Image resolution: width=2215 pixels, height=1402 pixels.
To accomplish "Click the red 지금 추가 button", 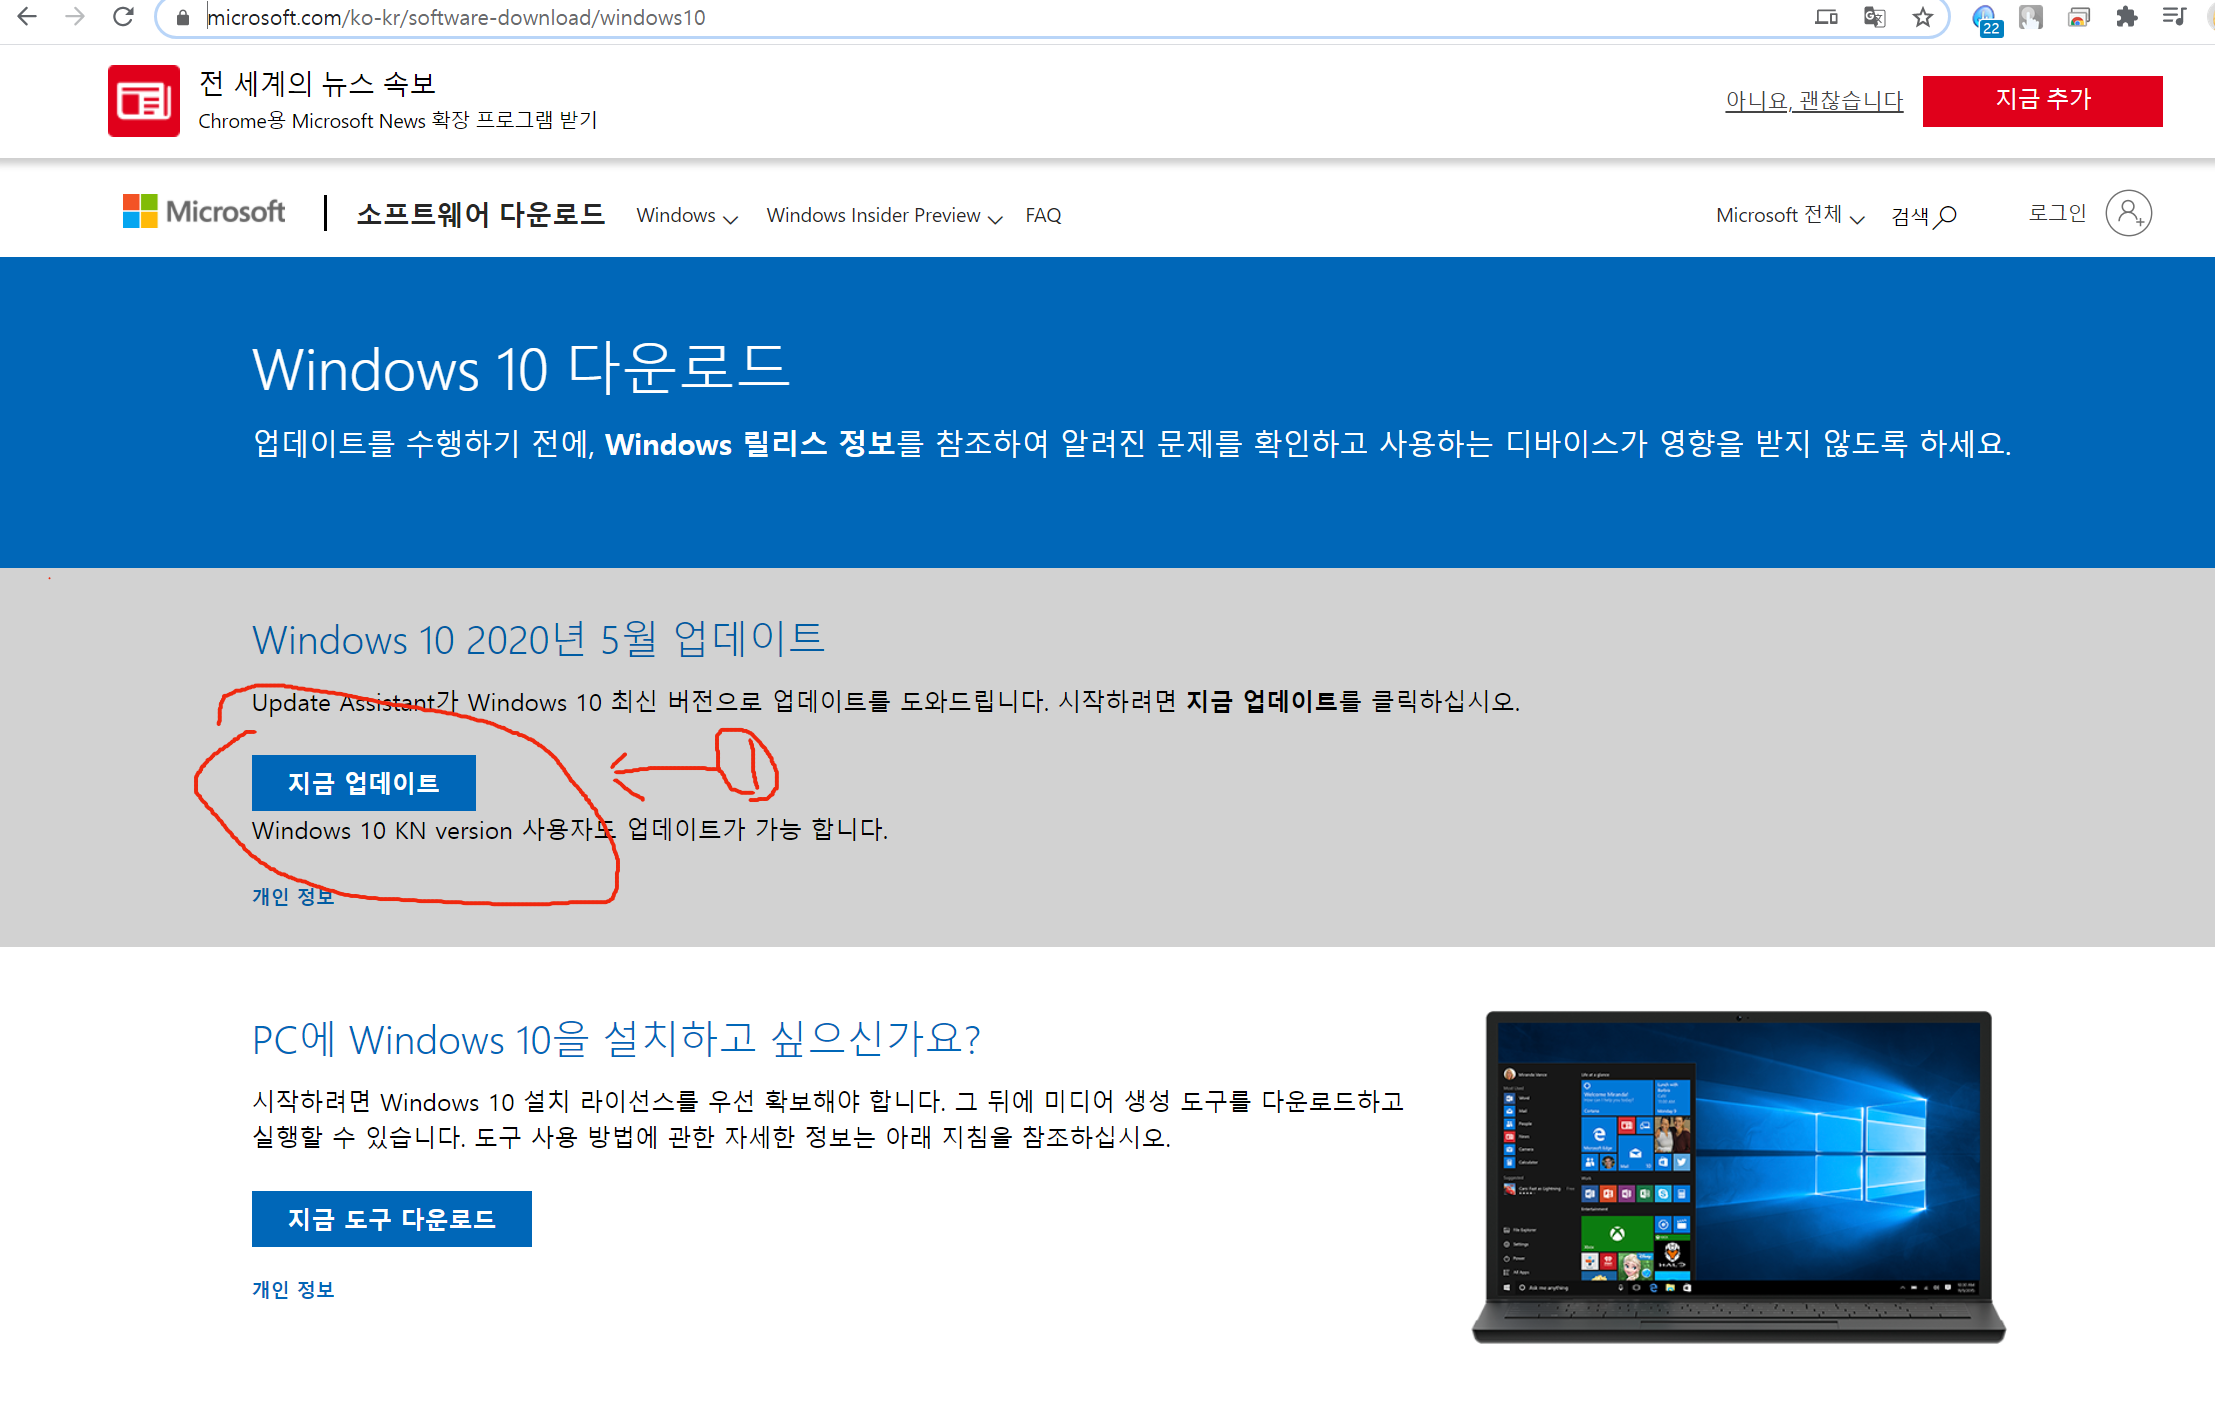I will click(x=2042, y=100).
